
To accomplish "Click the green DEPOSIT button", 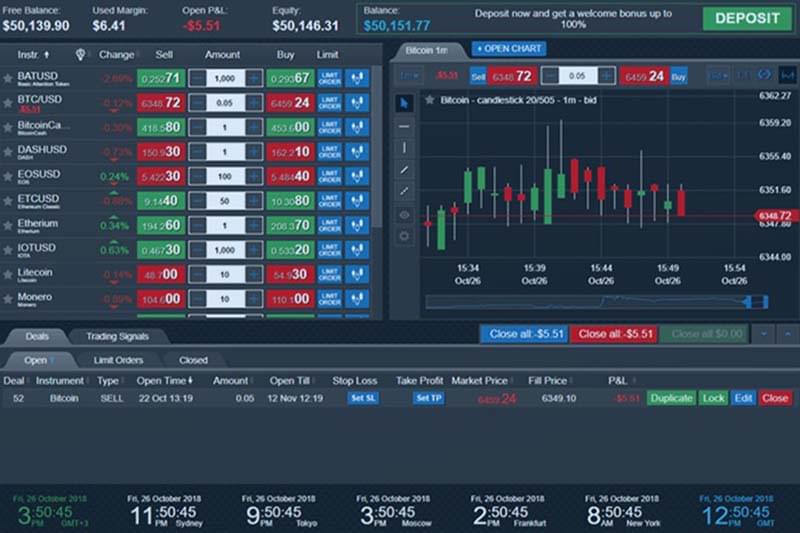I will [744, 19].
